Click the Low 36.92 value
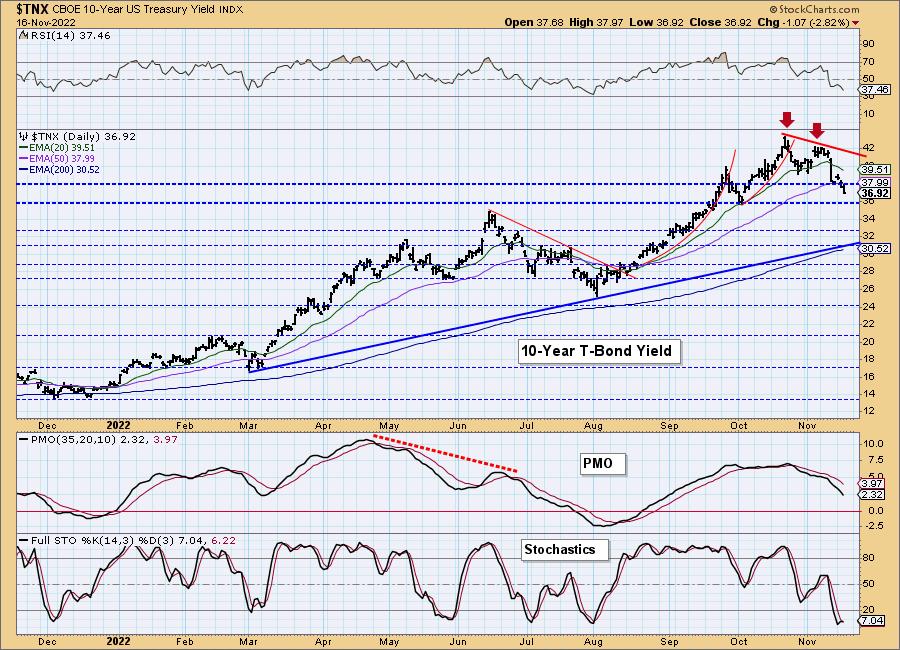900x650 pixels. coord(655,22)
